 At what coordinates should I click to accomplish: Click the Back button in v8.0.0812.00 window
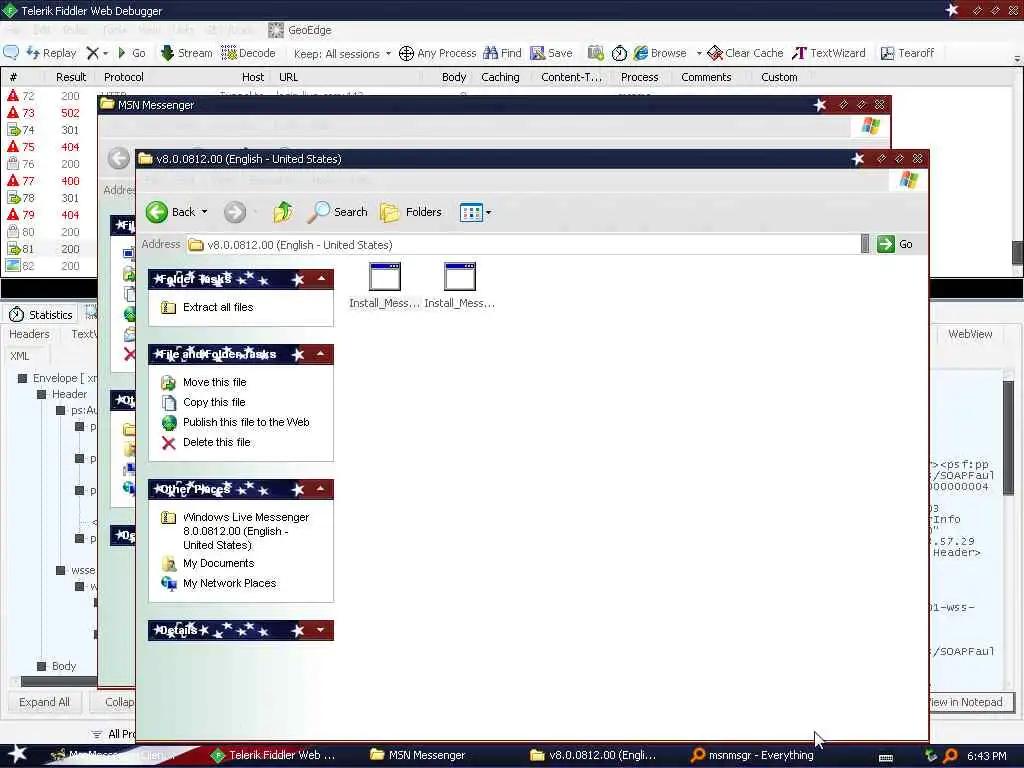pyautogui.click(x=170, y=212)
